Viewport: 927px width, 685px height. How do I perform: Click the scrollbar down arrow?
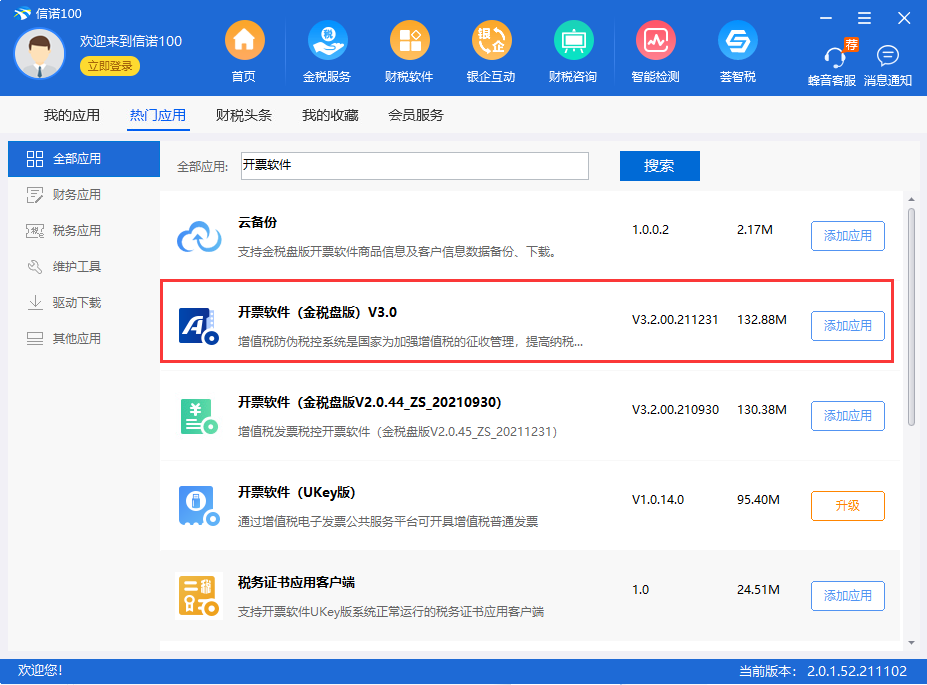click(x=911, y=643)
